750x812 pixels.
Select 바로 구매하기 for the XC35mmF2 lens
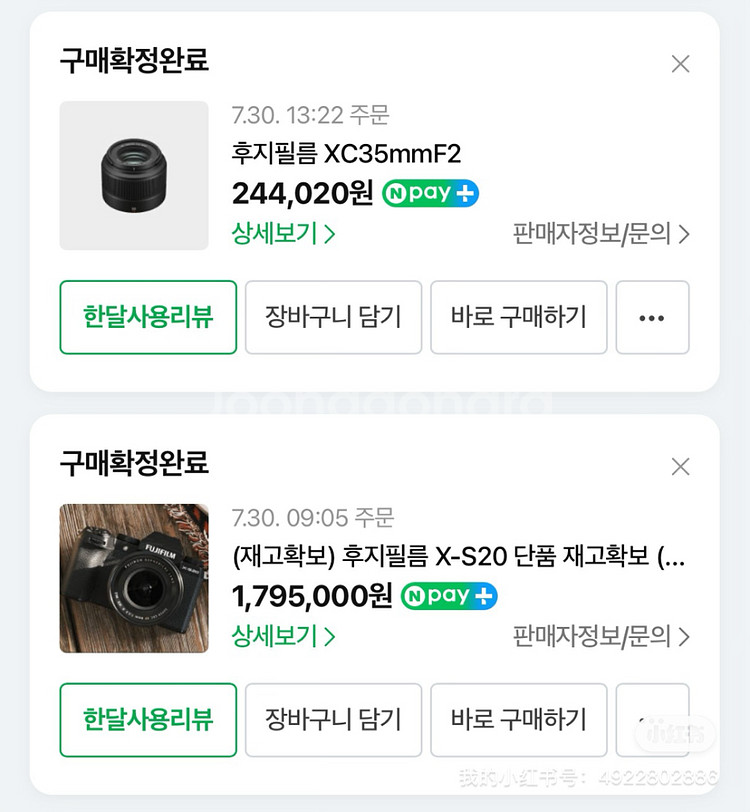(518, 317)
